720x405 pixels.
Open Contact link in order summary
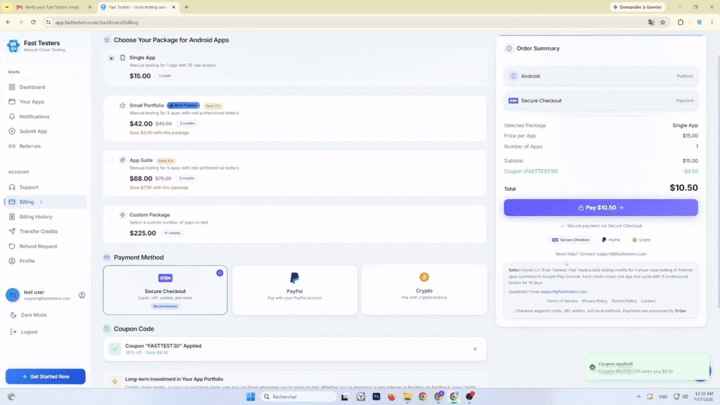coord(648,301)
